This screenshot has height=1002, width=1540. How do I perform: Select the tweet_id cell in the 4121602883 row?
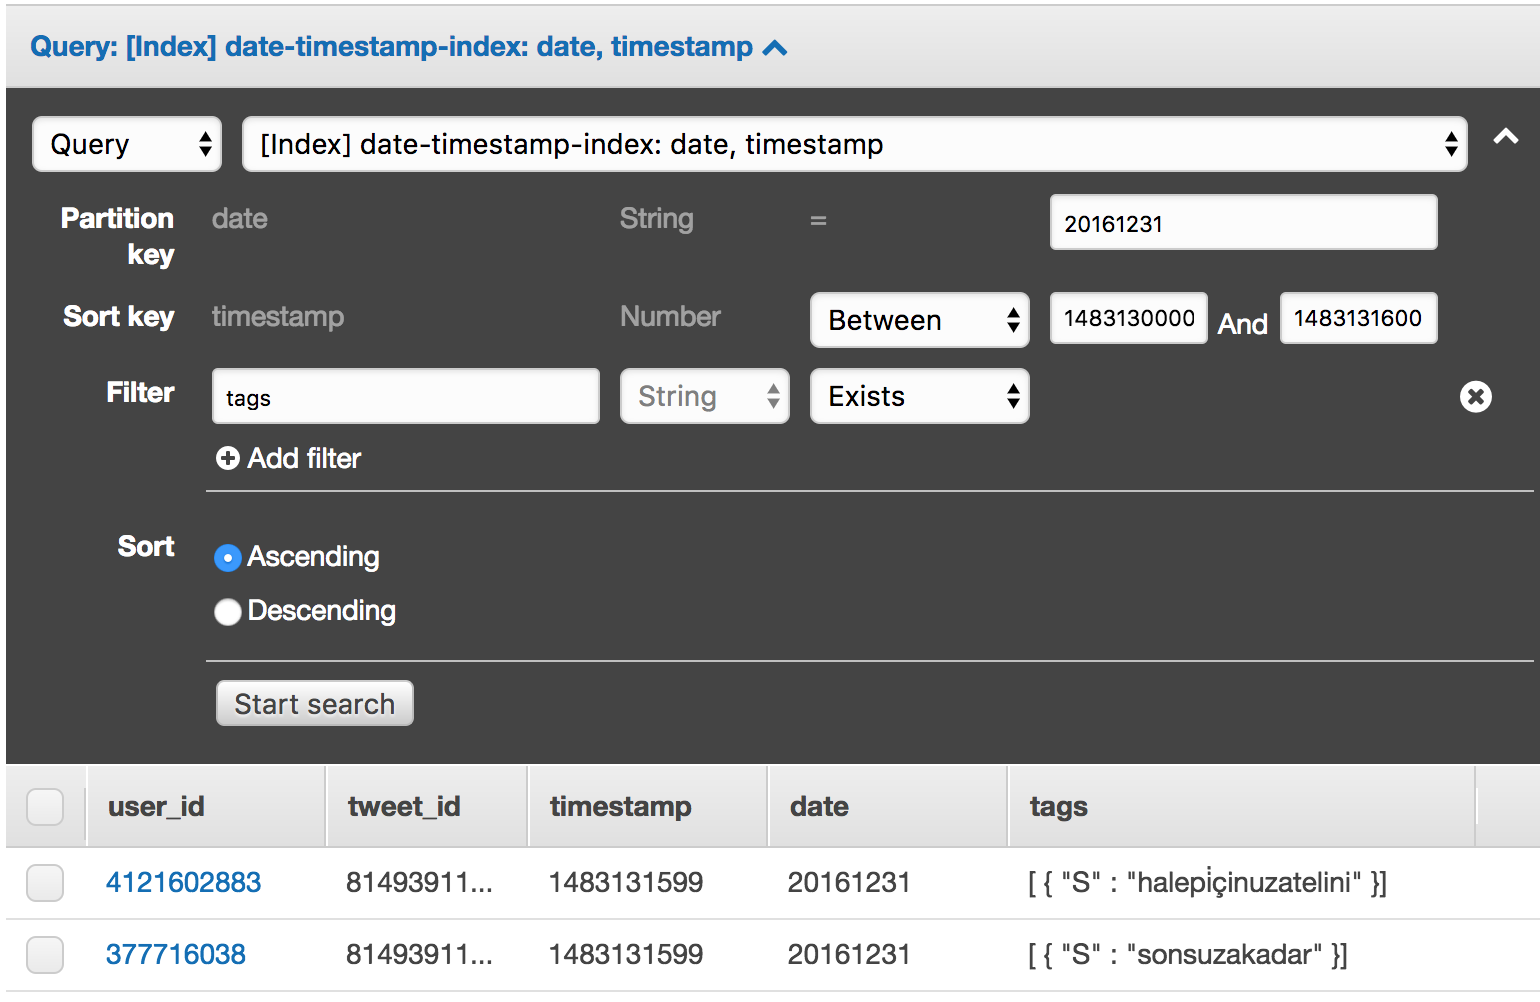point(419,882)
